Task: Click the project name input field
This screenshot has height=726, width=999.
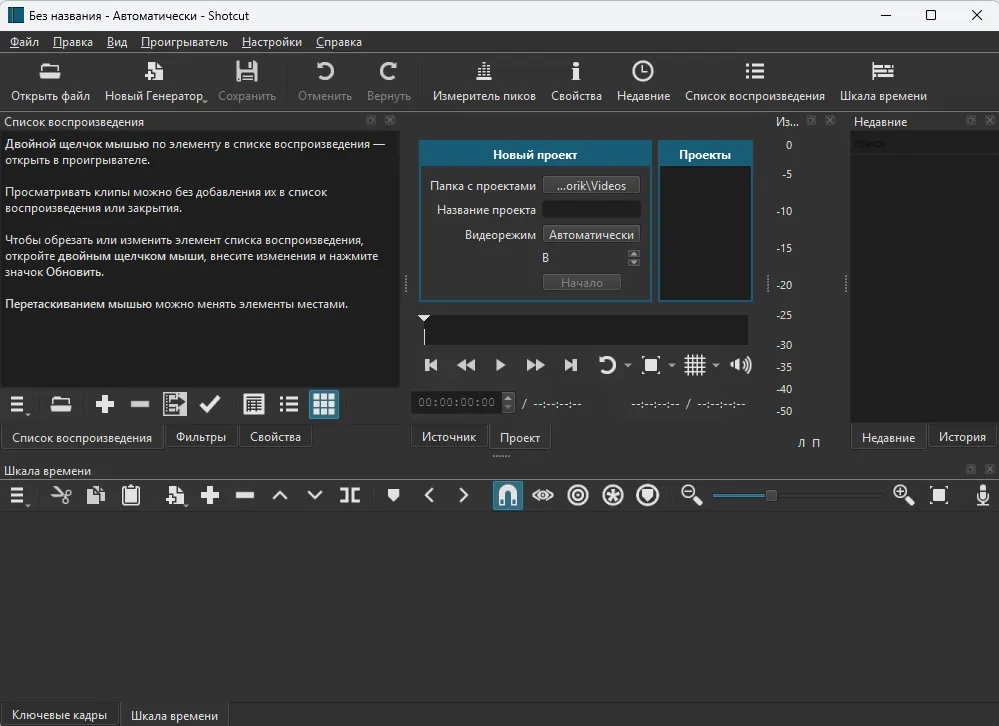Action: [591, 210]
